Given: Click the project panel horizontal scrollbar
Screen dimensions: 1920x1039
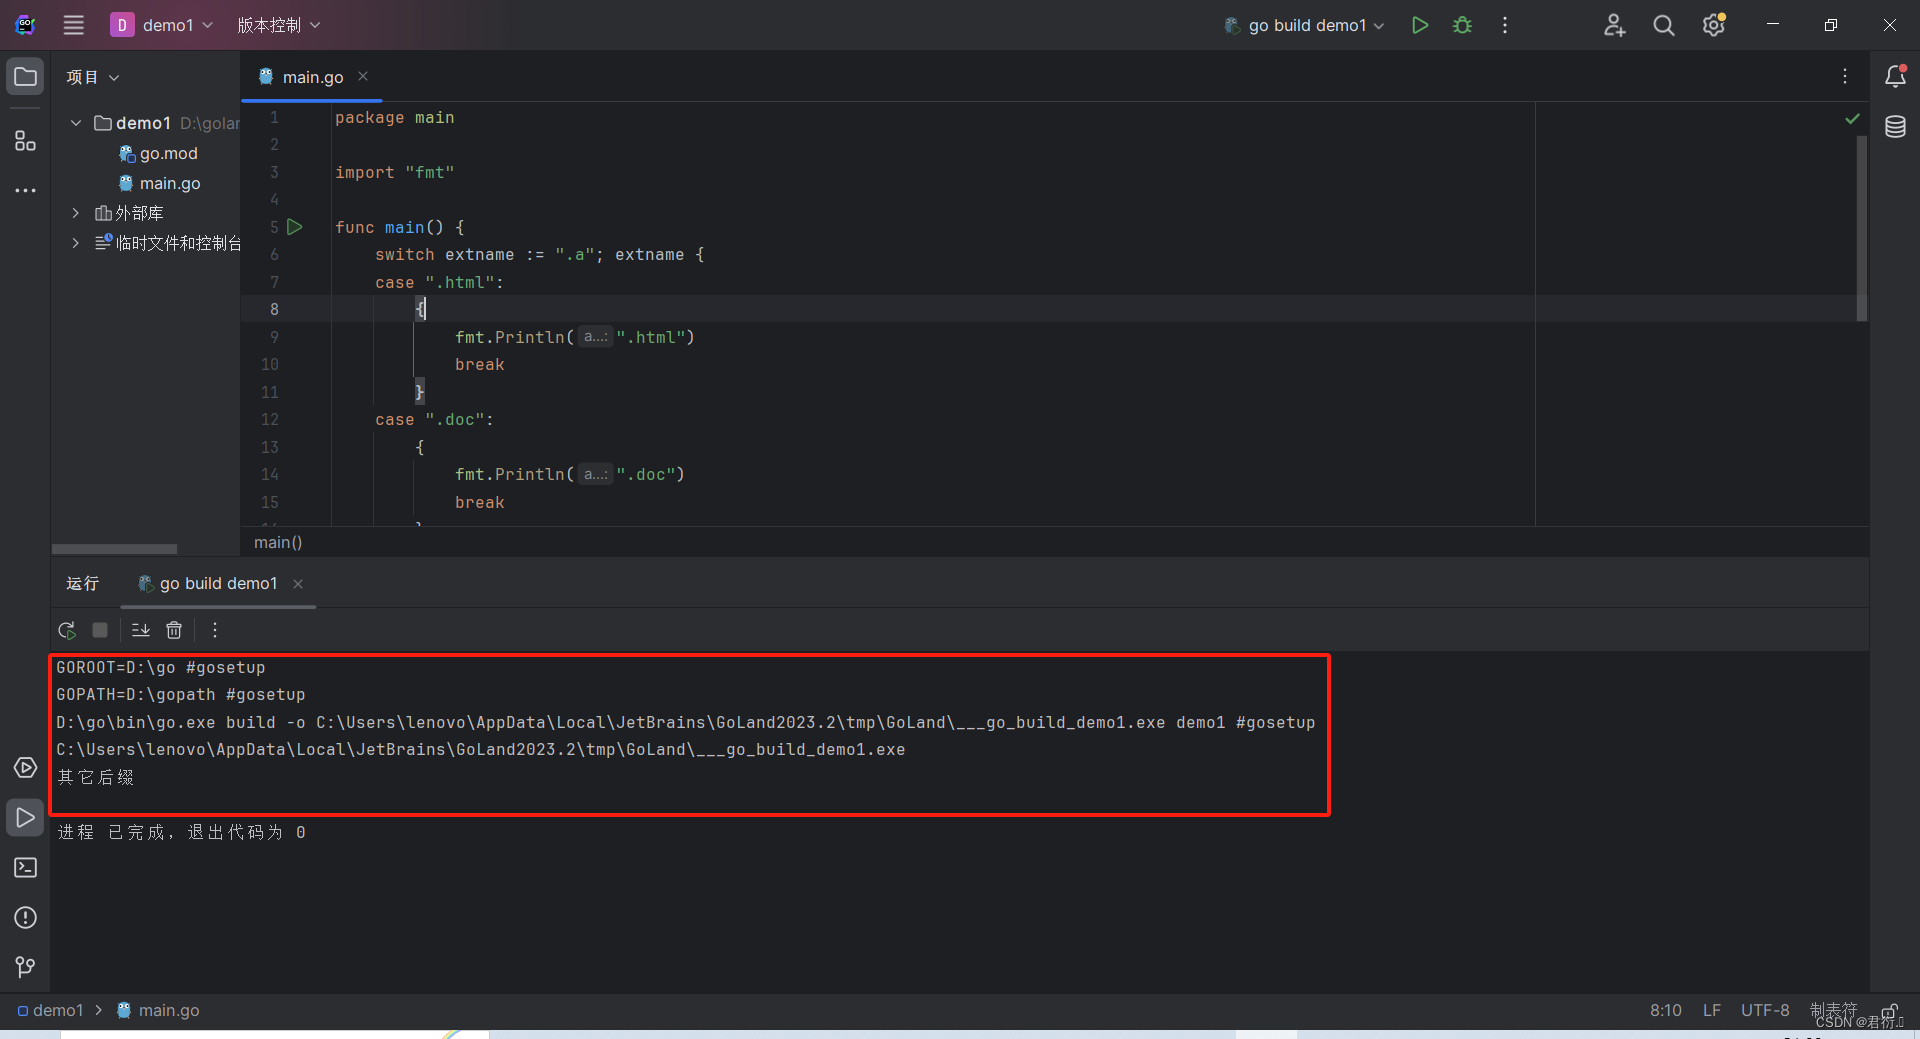Looking at the screenshot, I should tap(114, 549).
